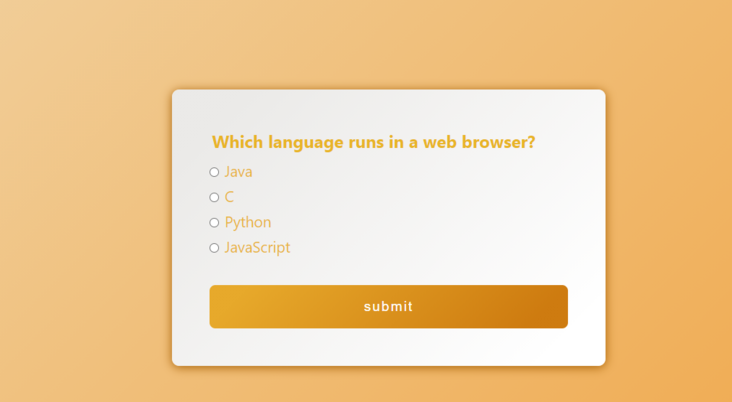Click blank card area below submit button
The image size is (732, 402).
388,347
